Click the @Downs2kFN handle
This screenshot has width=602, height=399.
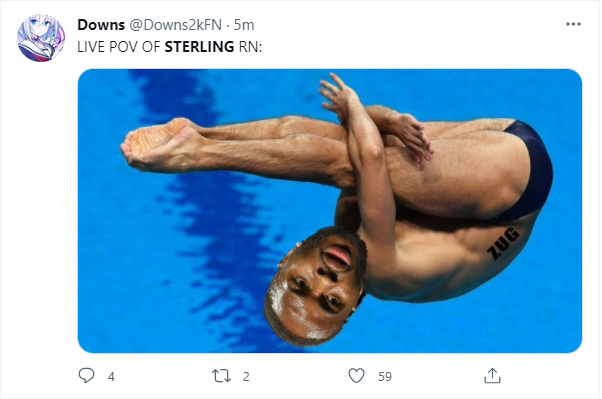175,25
